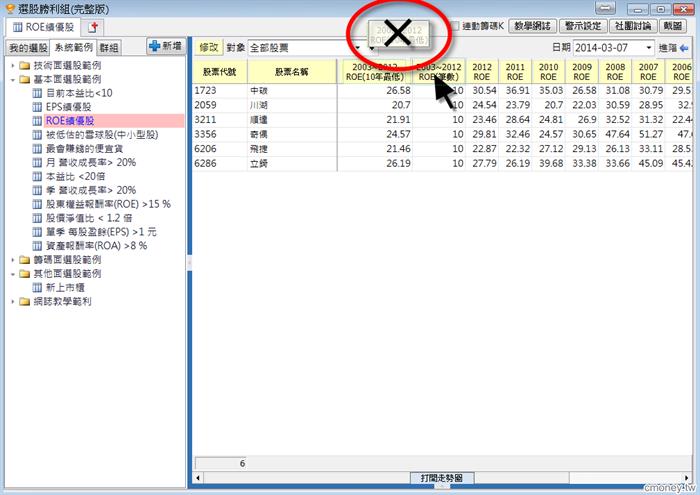Click the 股票名稱 column header
The image size is (700, 495).
click(292, 71)
